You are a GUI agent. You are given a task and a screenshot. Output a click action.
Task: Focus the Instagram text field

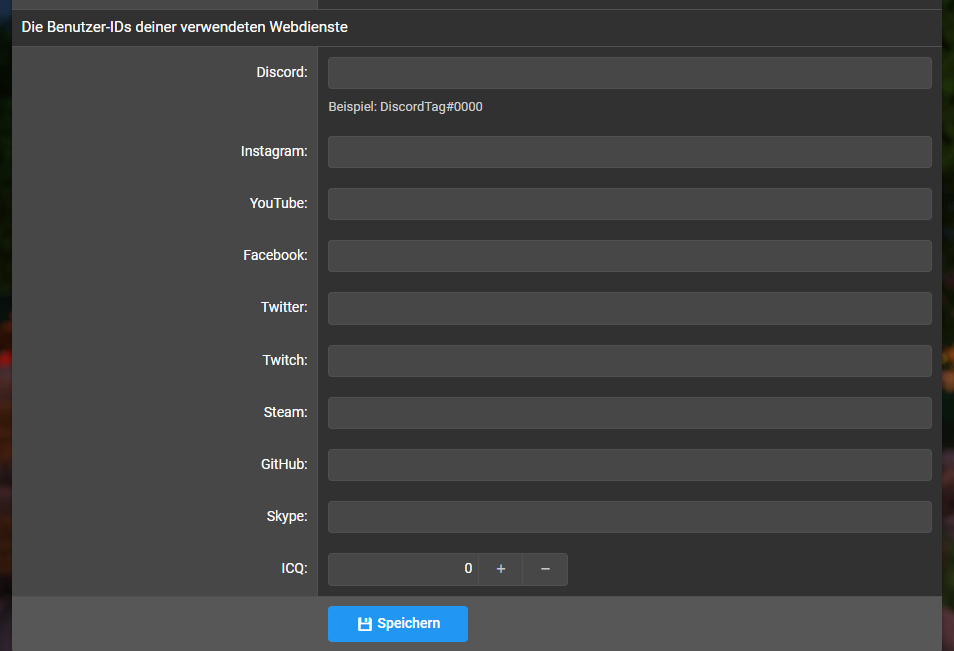pos(629,152)
